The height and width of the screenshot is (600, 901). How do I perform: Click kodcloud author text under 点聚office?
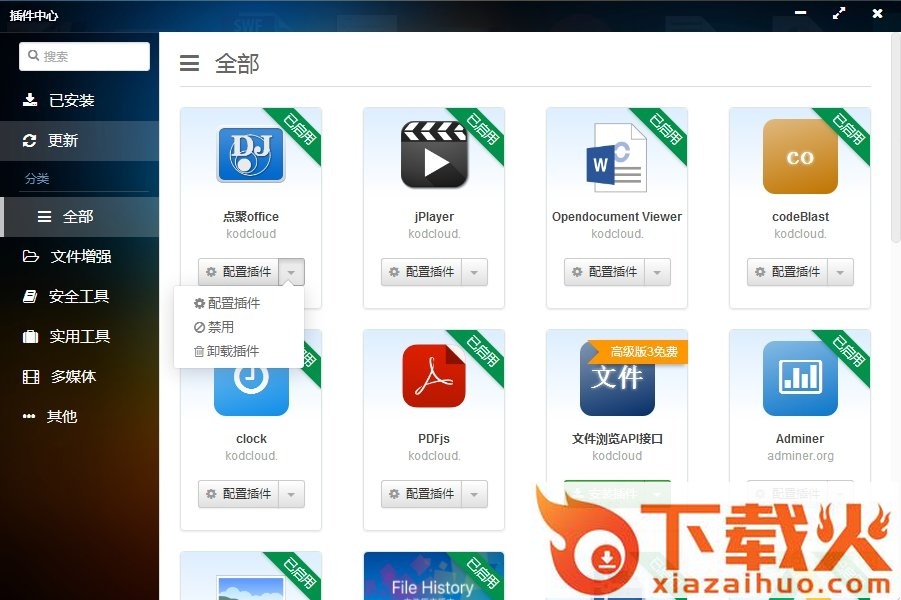coord(251,233)
